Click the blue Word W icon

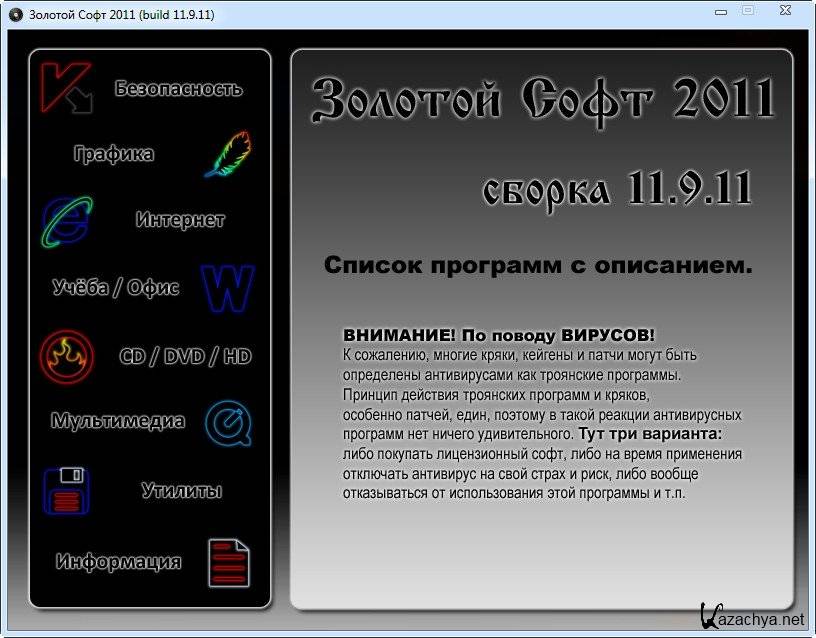[227, 288]
